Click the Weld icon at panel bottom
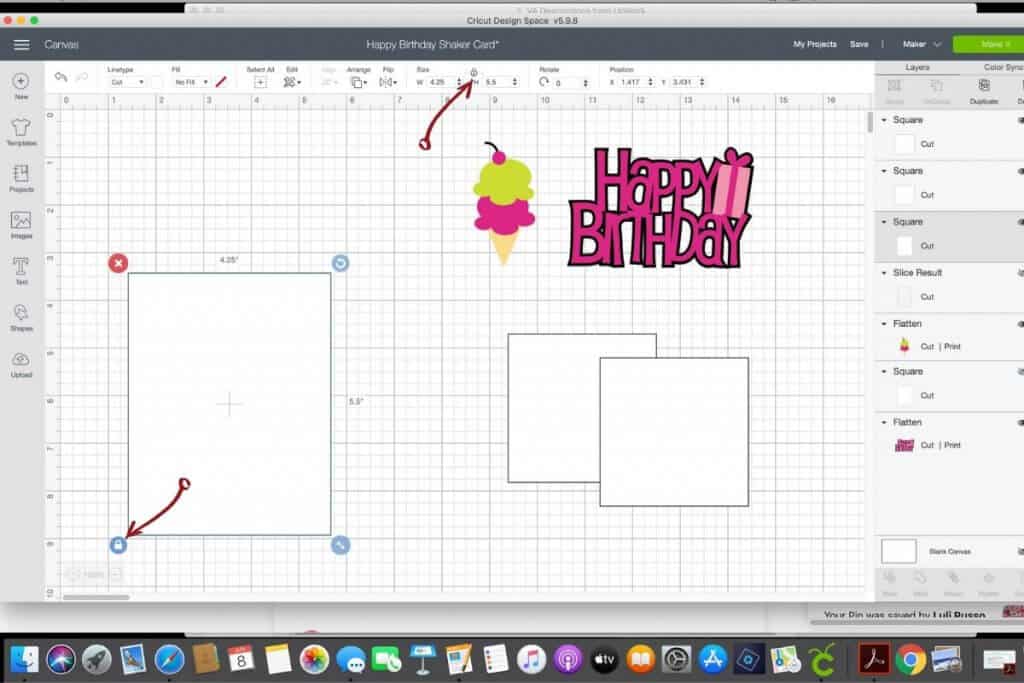This screenshot has height=683, width=1024. coord(920,578)
